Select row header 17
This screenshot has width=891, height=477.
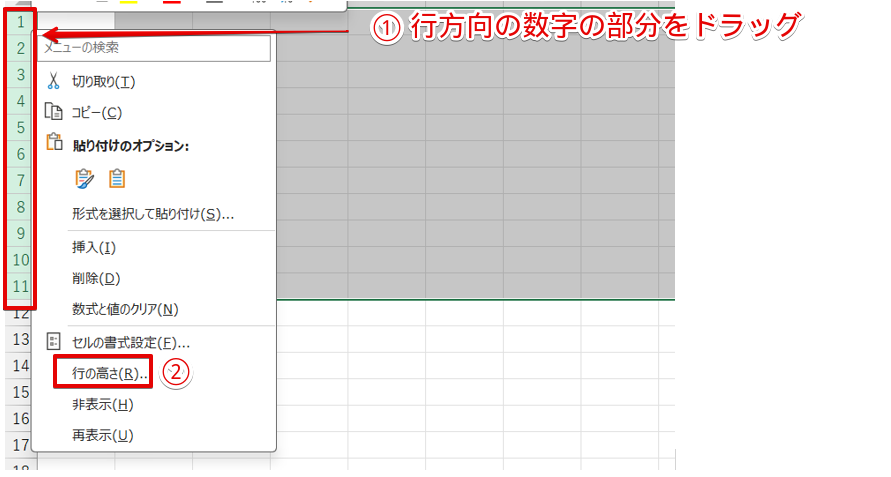click(x=20, y=445)
